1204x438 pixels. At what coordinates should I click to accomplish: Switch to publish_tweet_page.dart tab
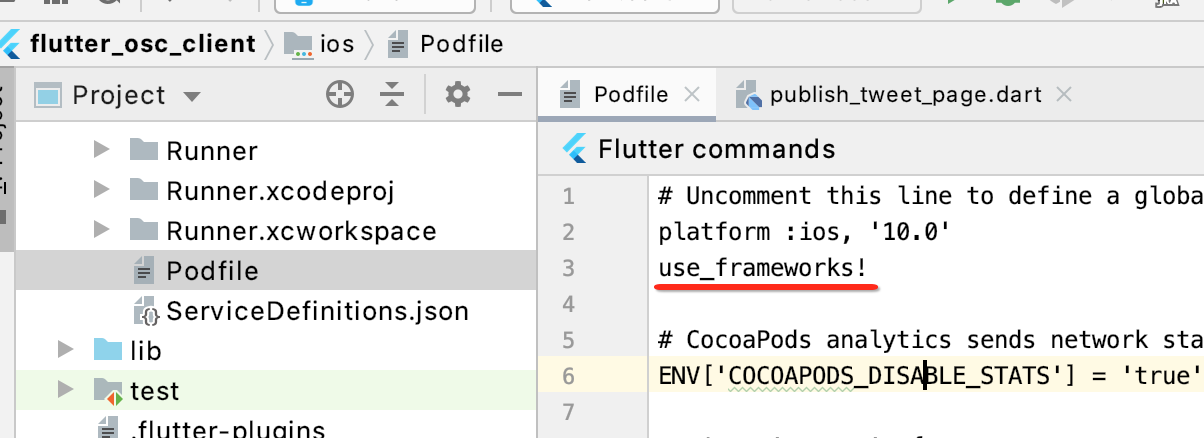pyautogui.click(x=906, y=95)
